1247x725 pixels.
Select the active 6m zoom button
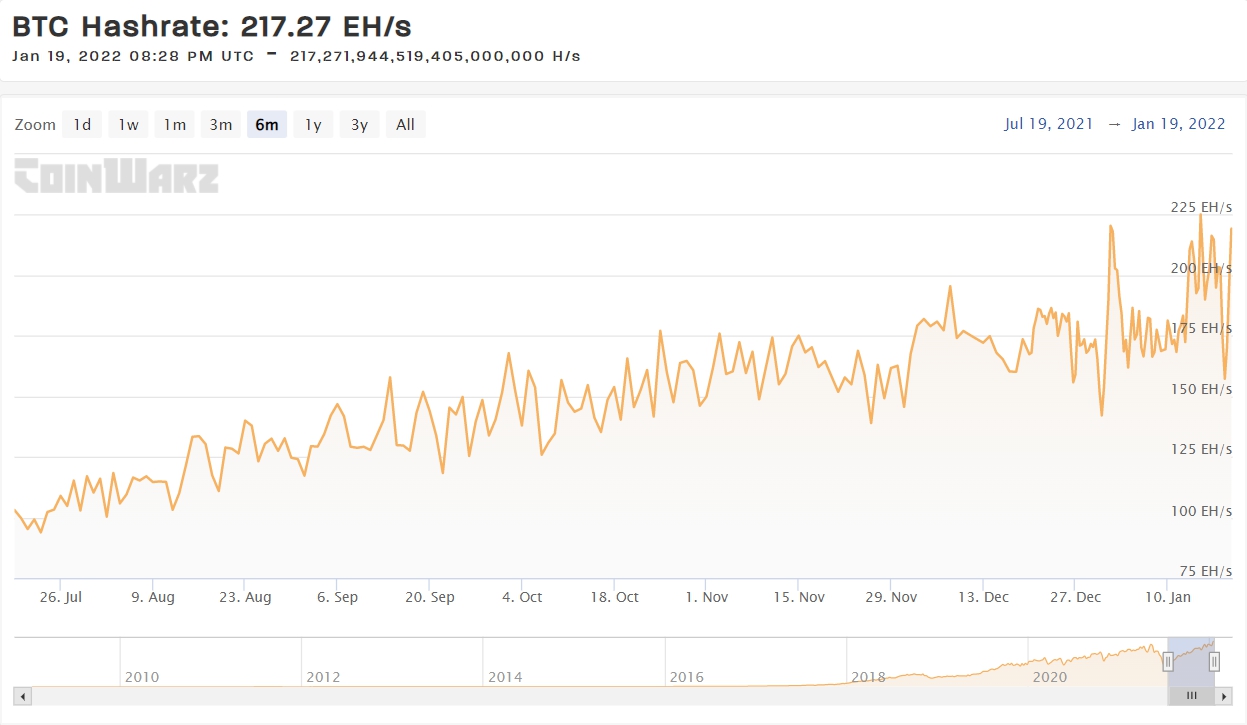267,124
